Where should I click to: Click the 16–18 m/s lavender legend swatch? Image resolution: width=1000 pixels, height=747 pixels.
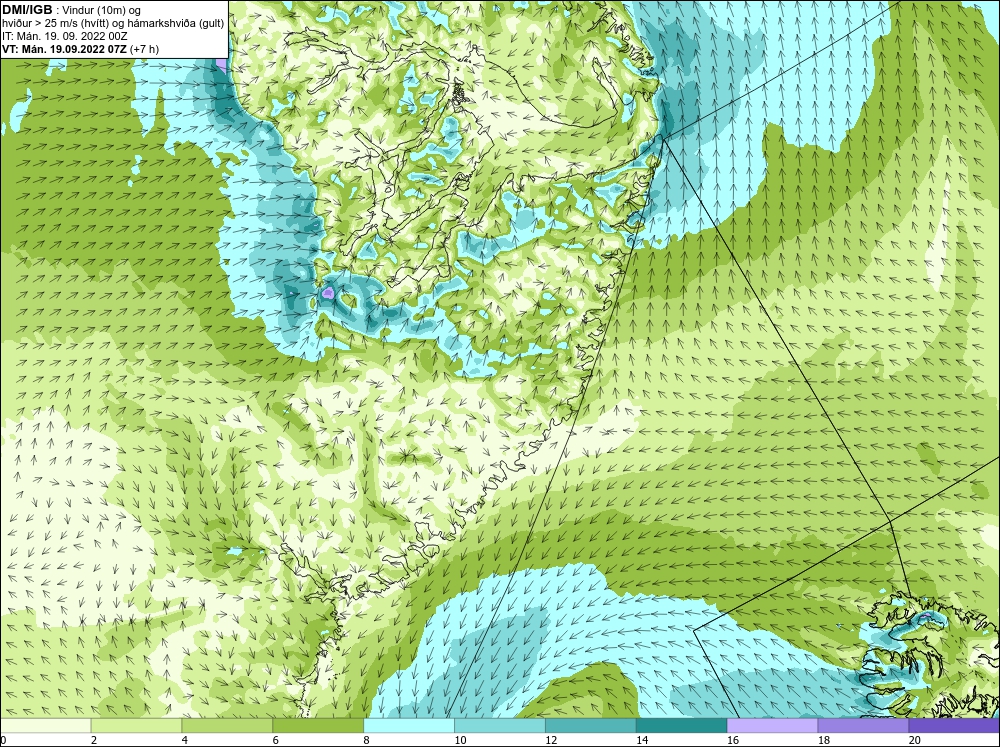coord(772,725)
